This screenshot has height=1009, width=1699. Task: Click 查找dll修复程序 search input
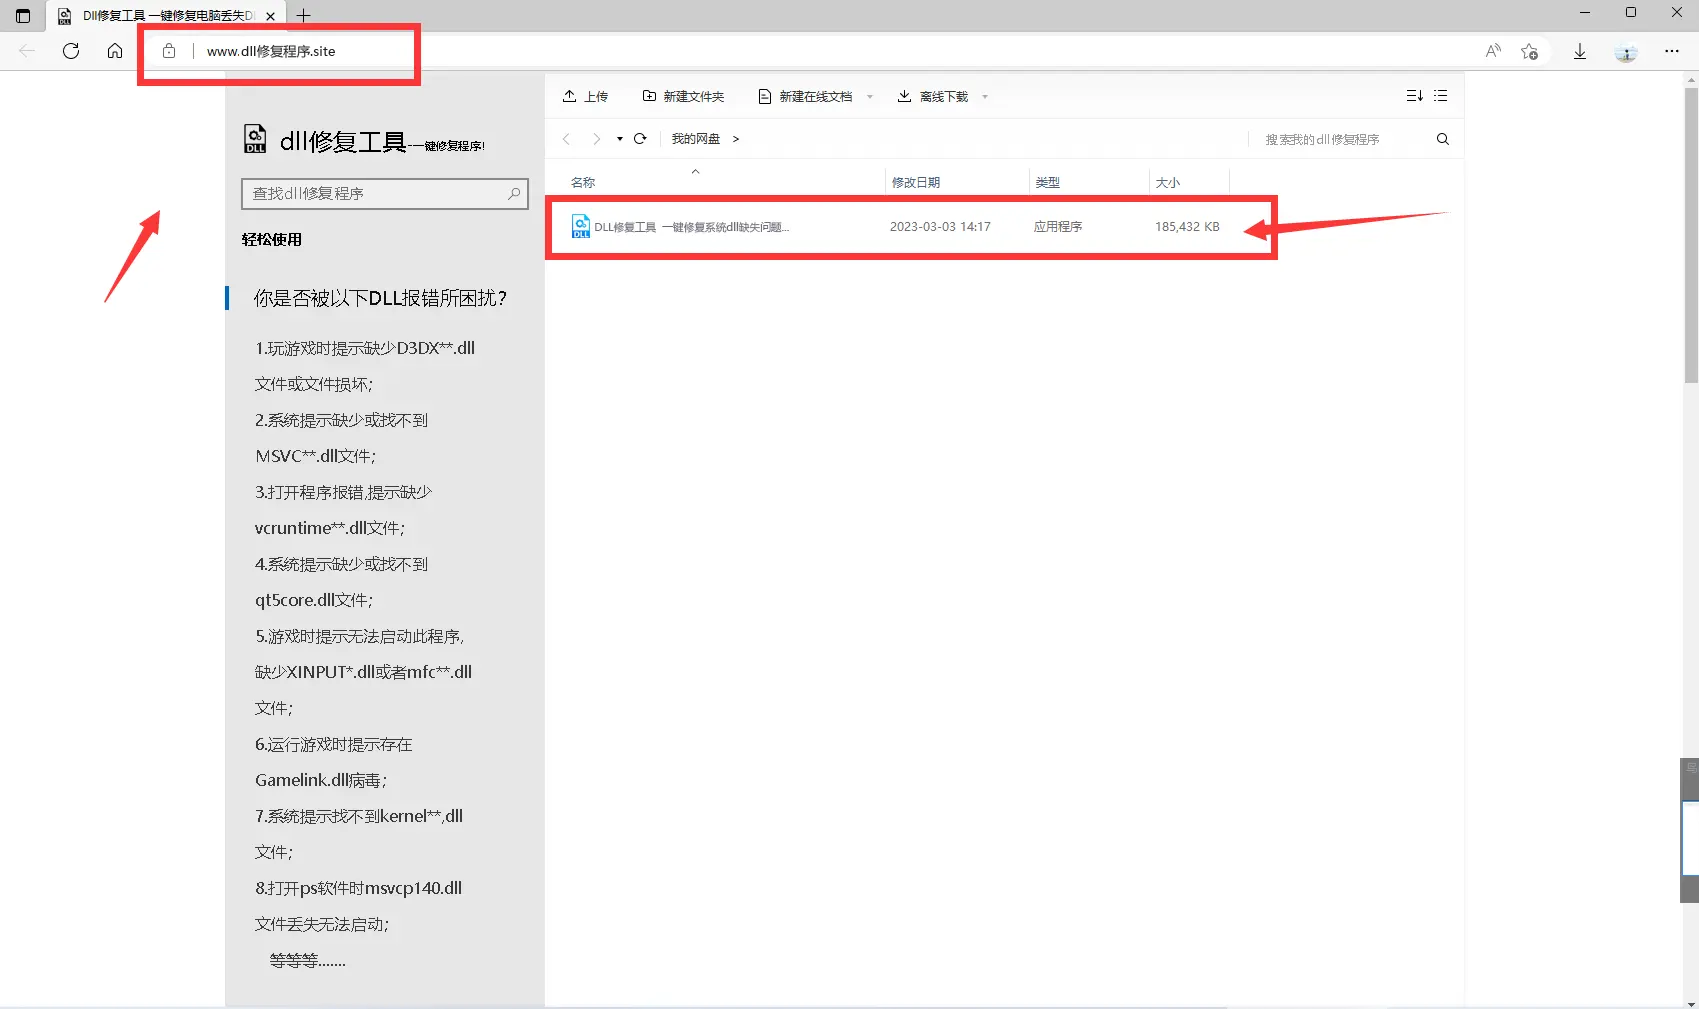point(385,193)
